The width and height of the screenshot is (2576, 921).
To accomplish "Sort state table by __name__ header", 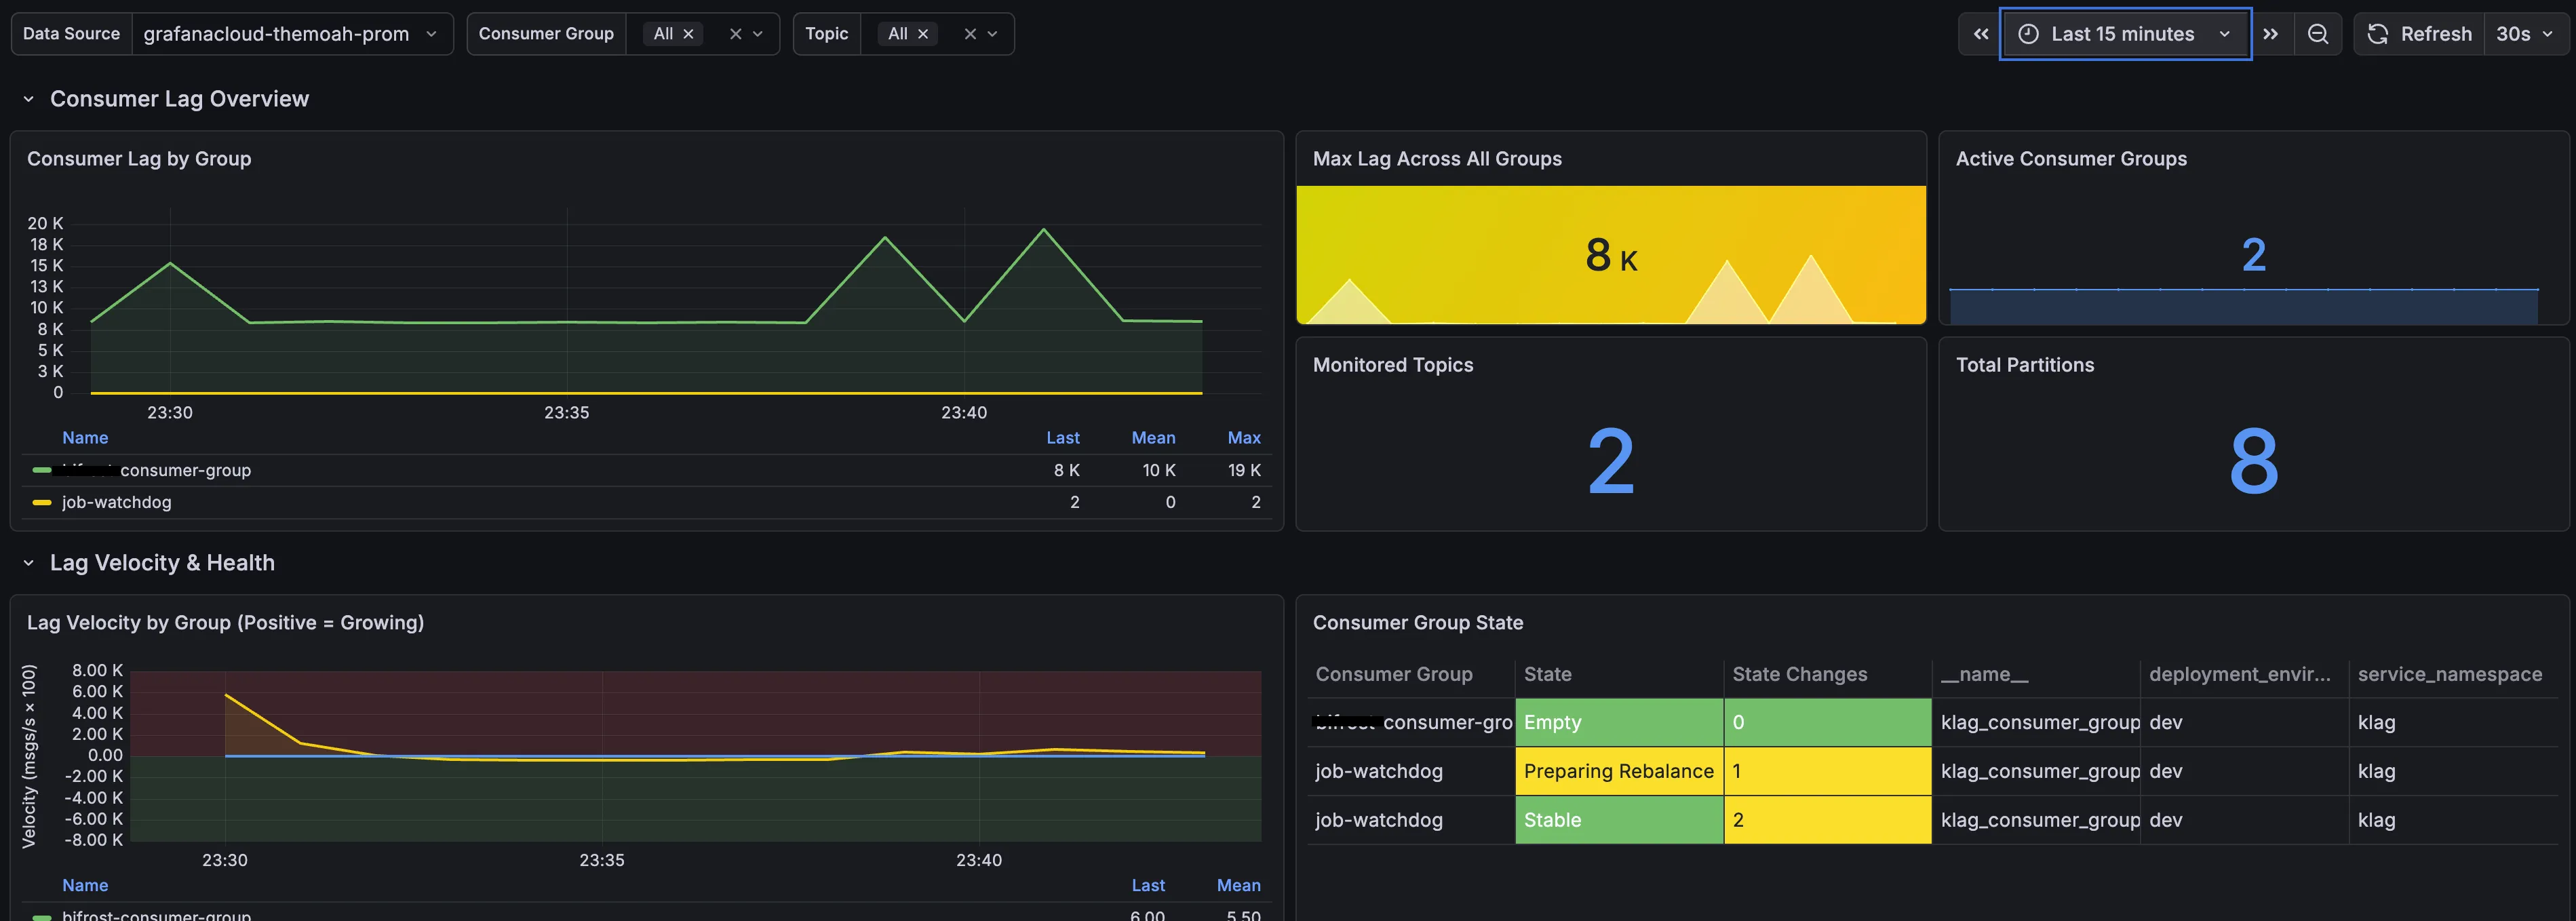I will coord(1984,674).
